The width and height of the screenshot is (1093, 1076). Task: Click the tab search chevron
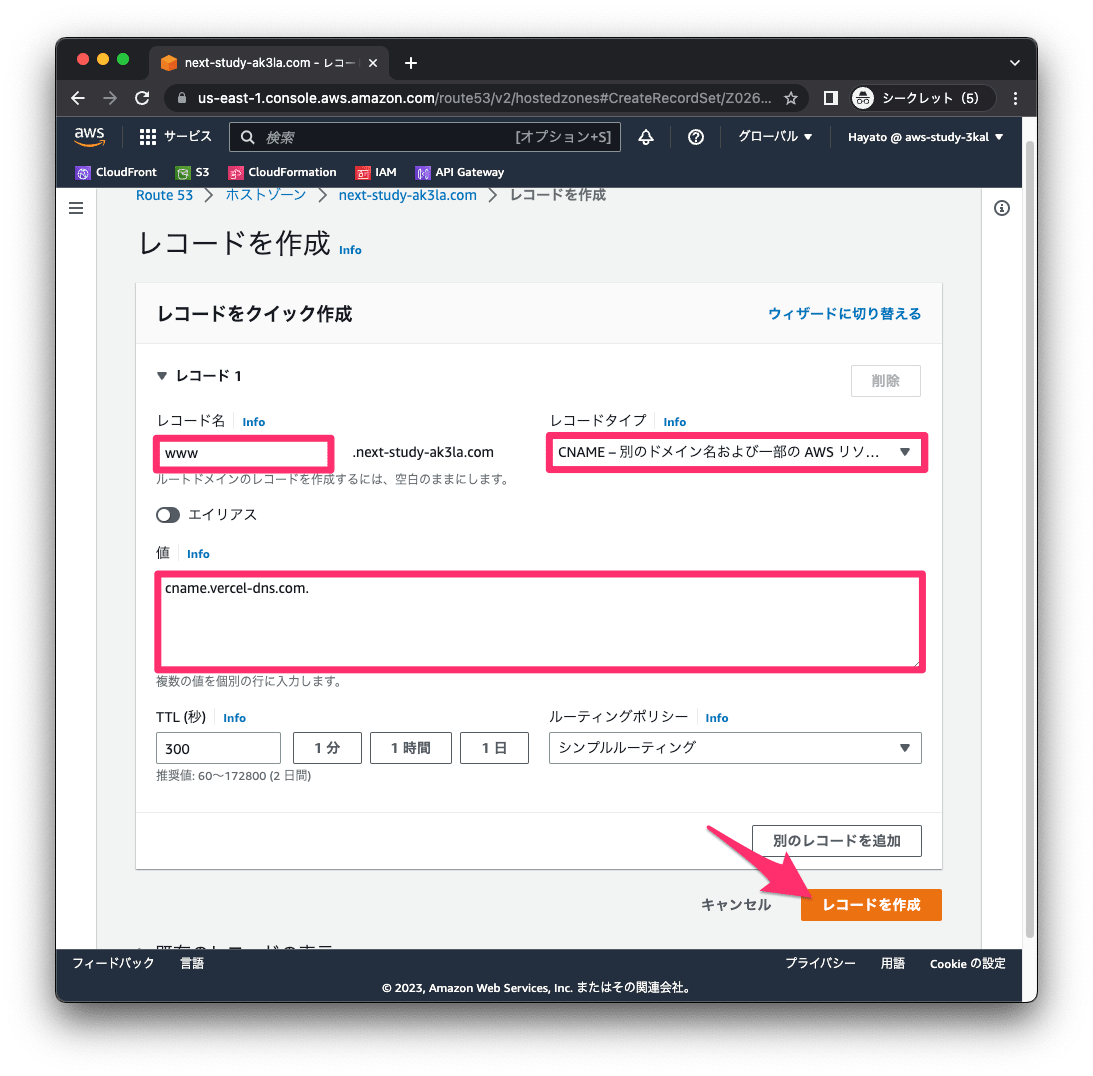click(1015, 63)
